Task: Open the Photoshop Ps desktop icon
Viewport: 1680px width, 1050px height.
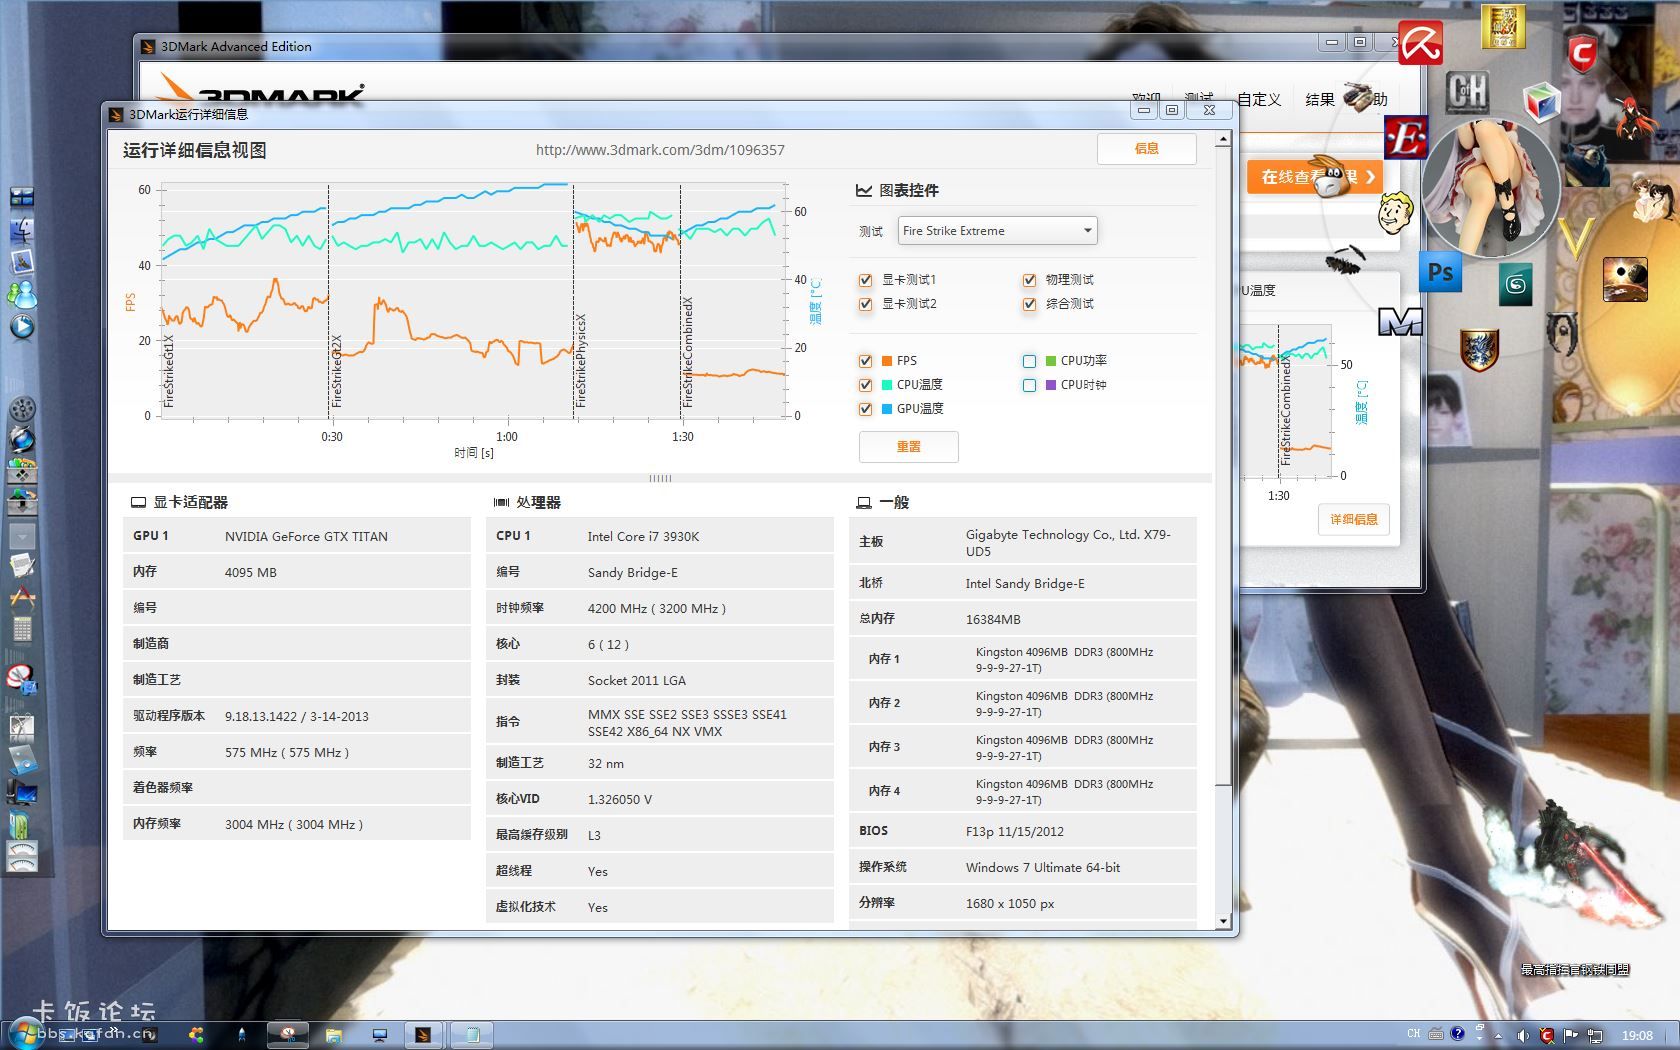Action: tap(1440, 271)
